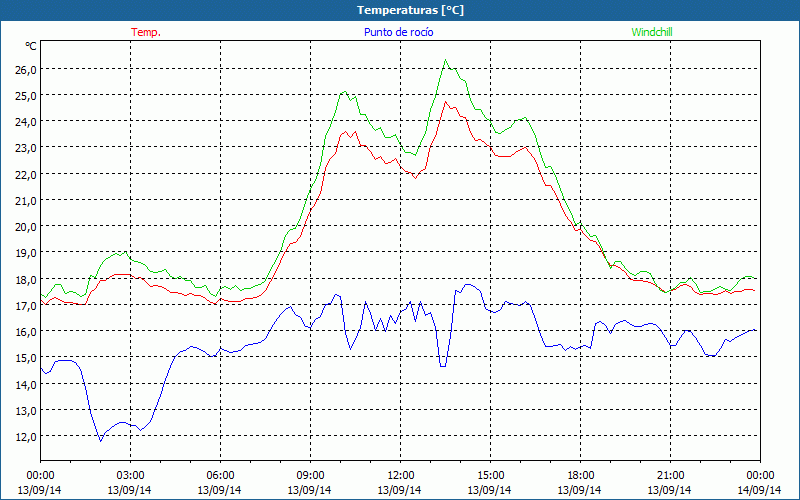800x500 pixels.
Task: Click the 18,0 y-axis value
Action: click(26, 280)
